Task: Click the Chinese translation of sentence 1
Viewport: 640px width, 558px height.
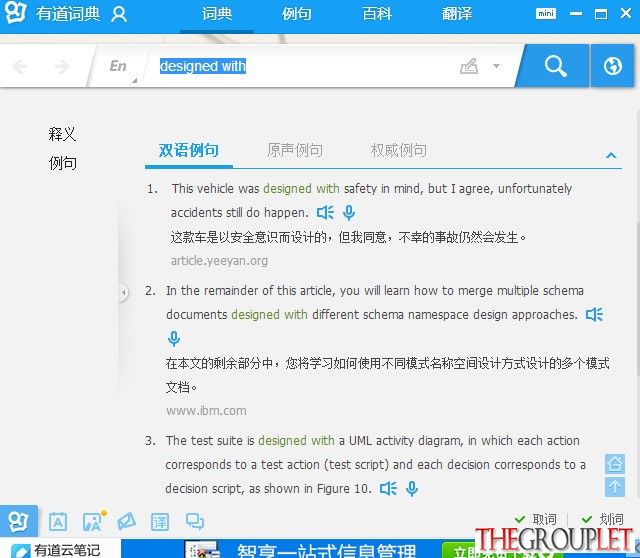Action: tap(348, 237)
